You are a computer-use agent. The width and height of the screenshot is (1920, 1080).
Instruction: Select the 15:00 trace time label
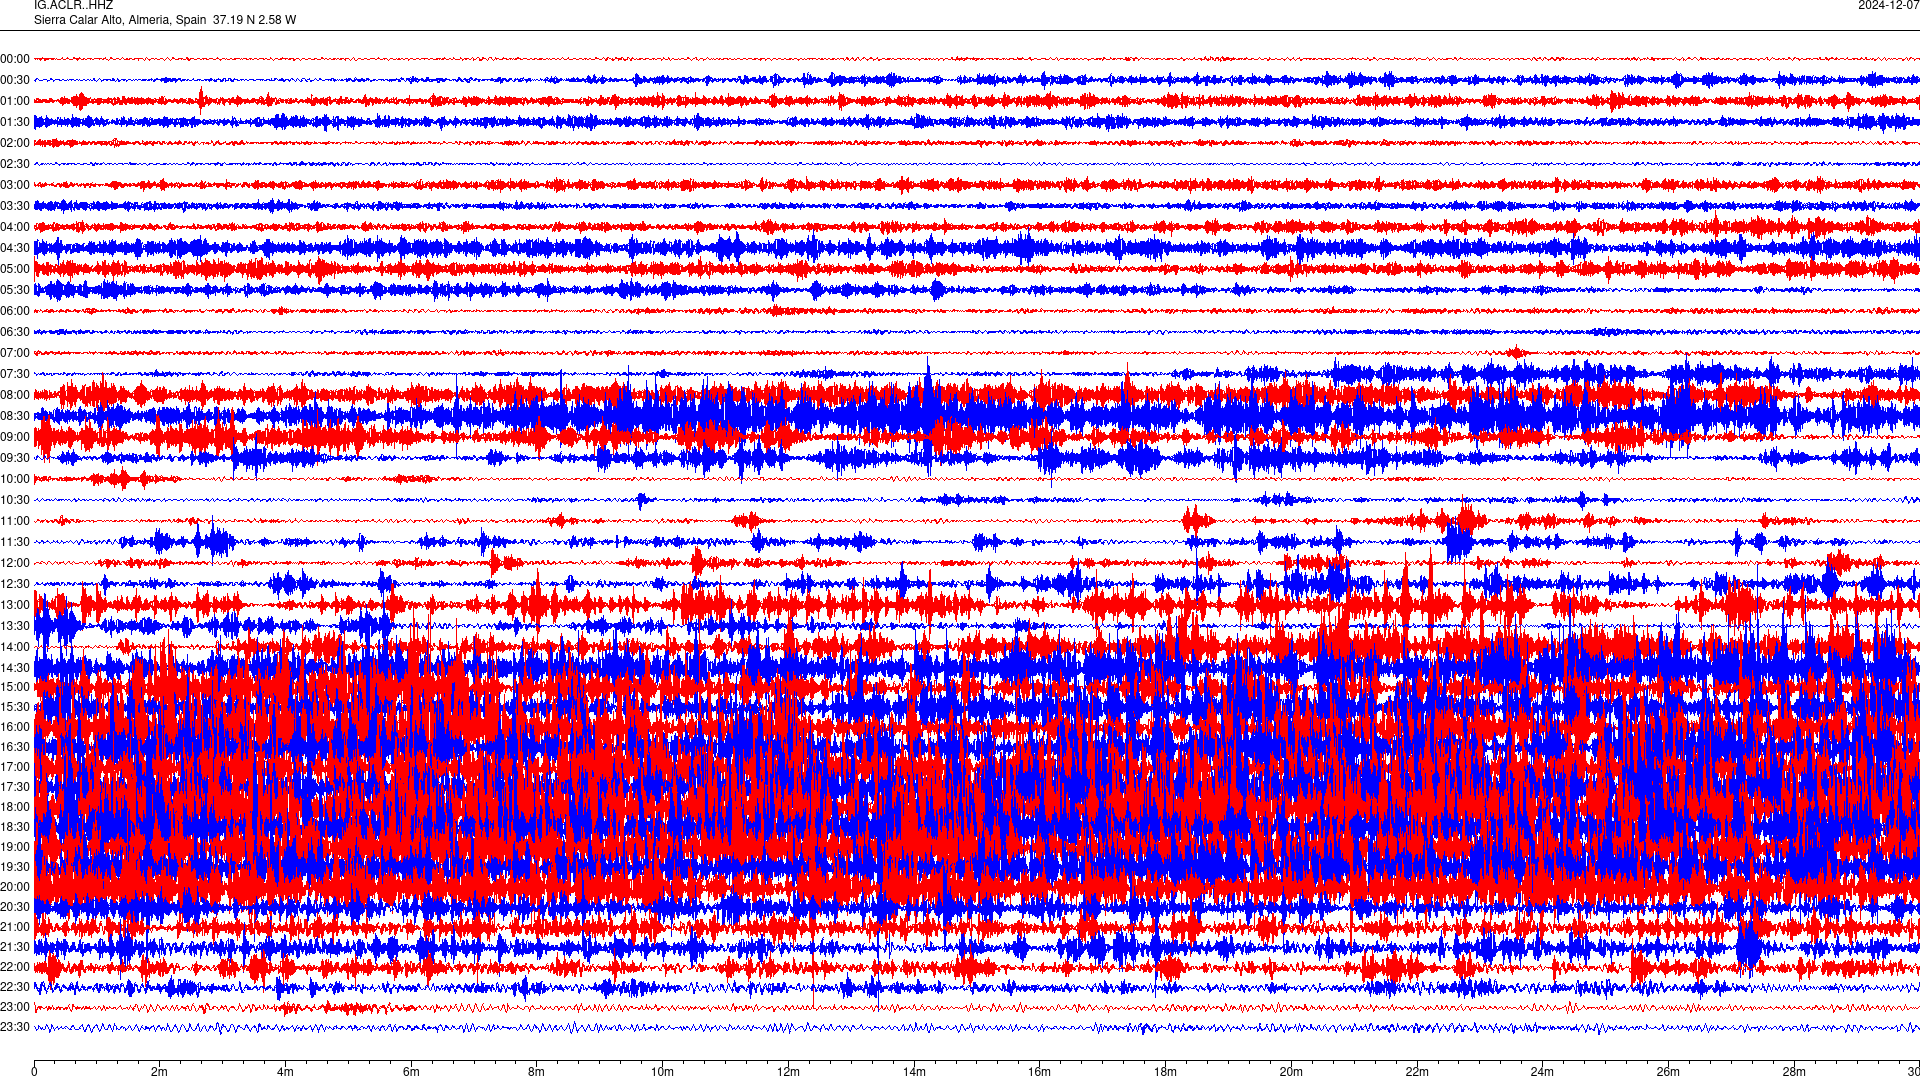tap(15, 687)
